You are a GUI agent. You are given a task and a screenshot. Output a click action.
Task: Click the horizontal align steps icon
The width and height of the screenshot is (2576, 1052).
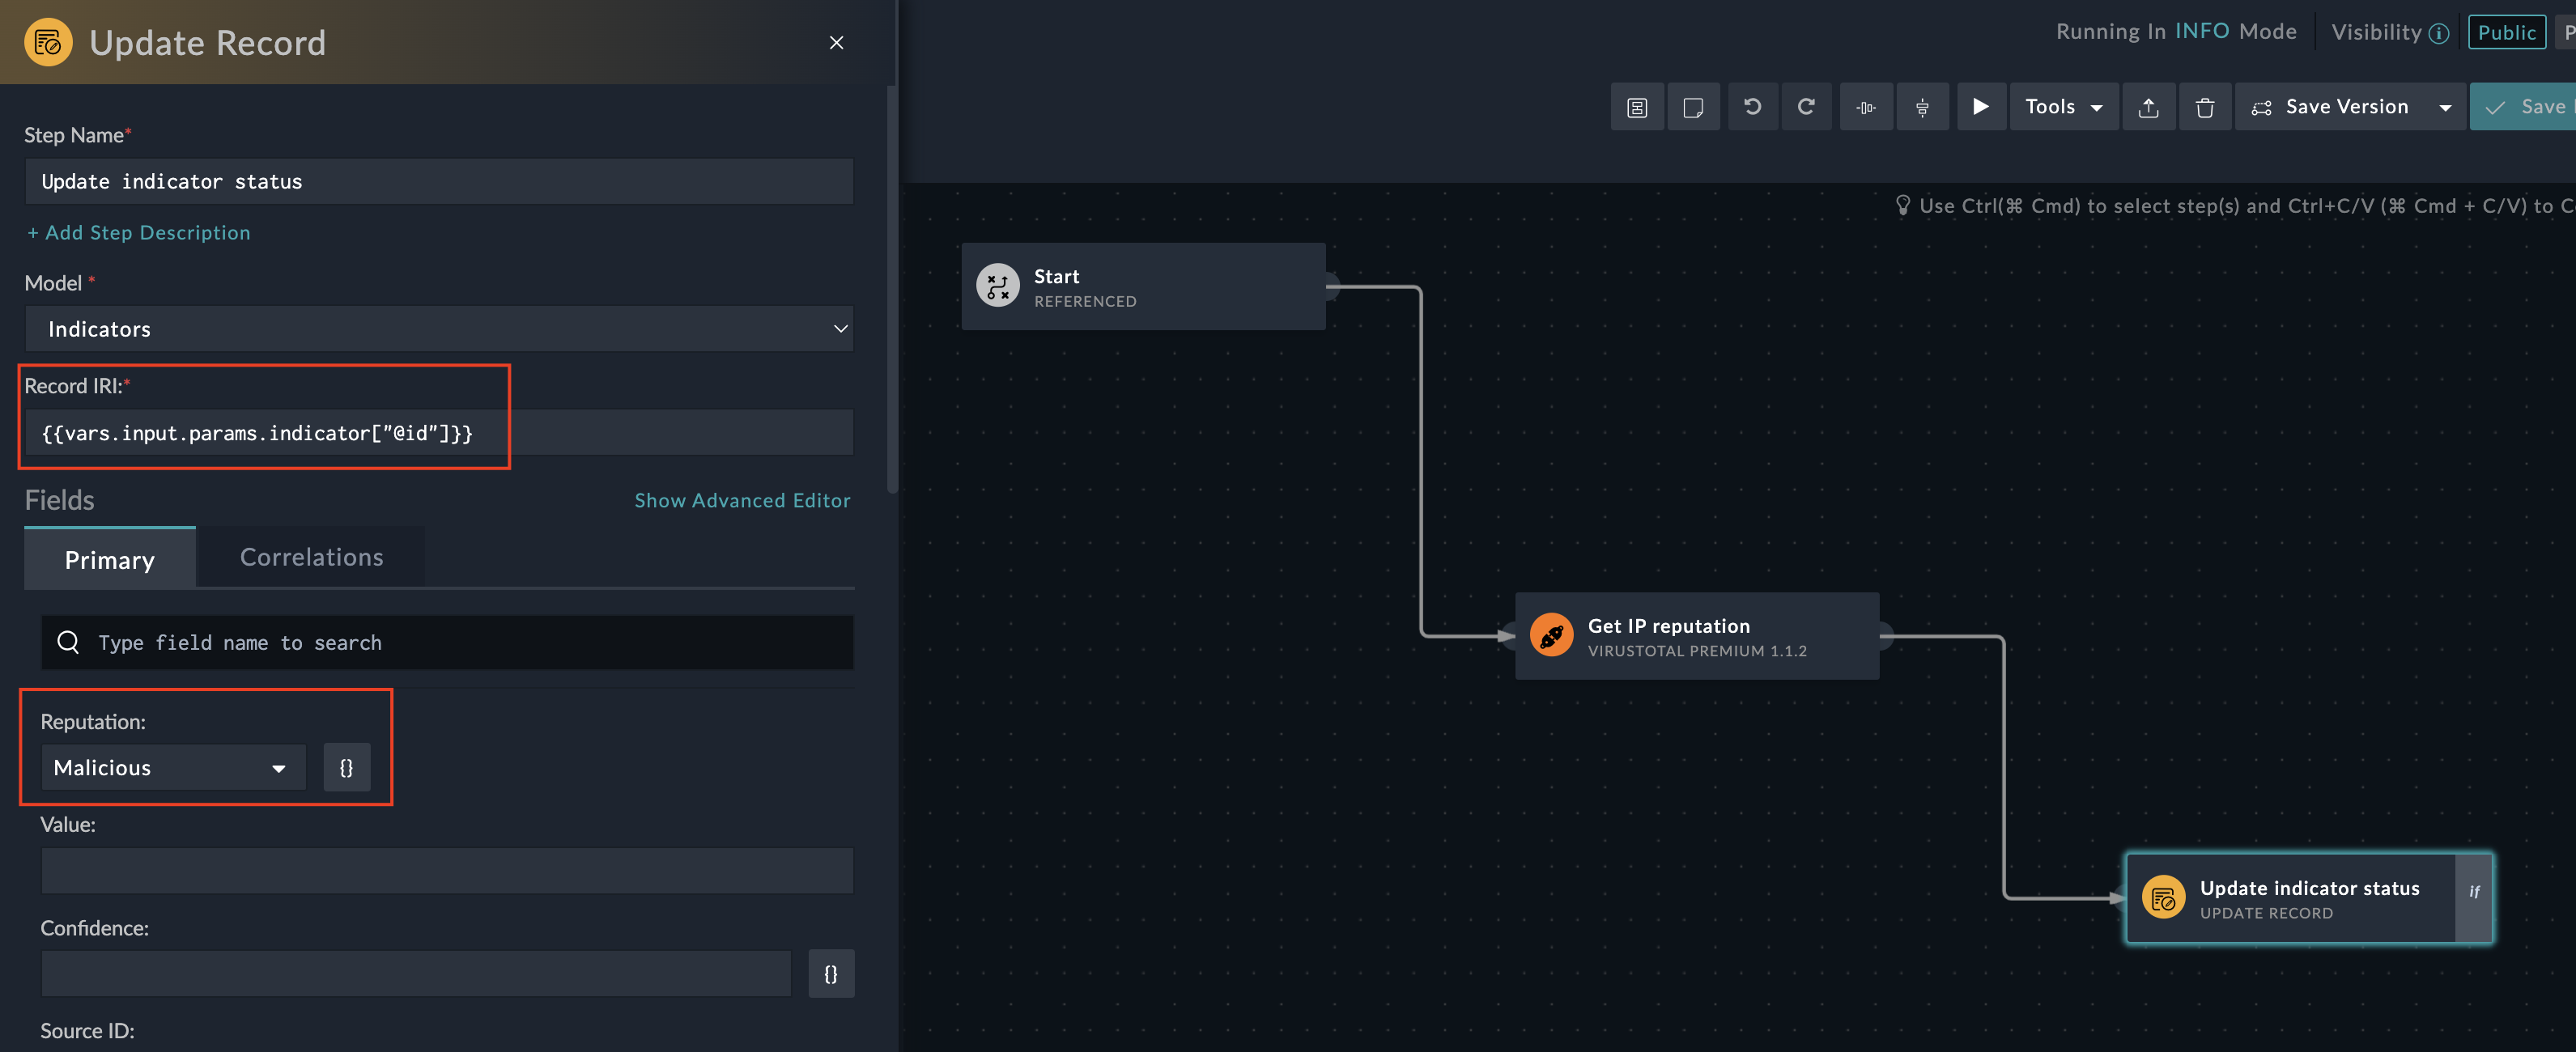pyautogui.click(x=1866, y=107)
